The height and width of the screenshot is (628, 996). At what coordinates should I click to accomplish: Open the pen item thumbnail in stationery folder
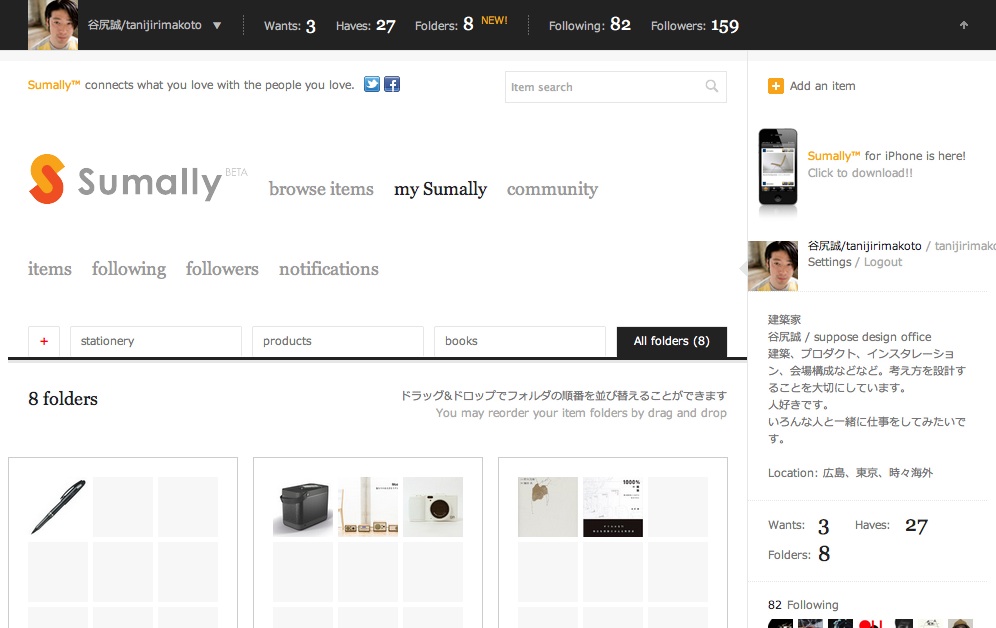point(58,507)
